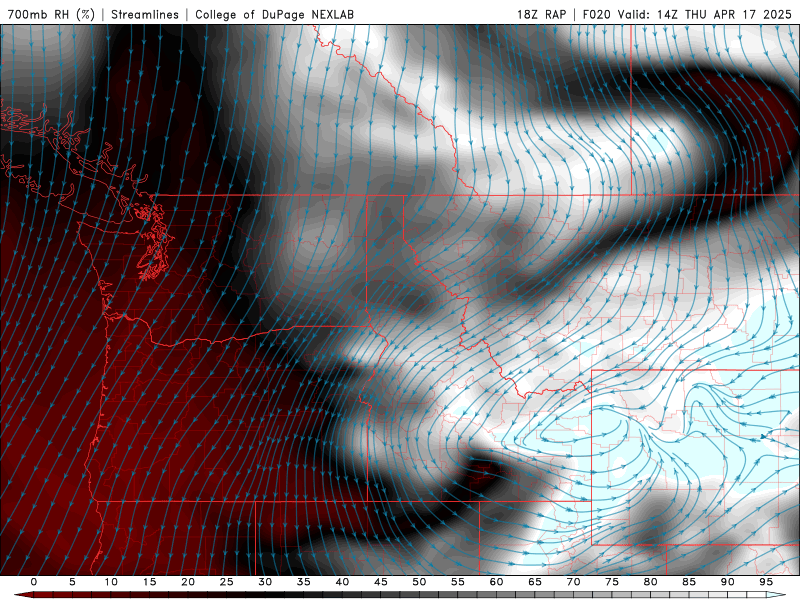Click the colorbar tick label "55"

(x=458, y=582)
